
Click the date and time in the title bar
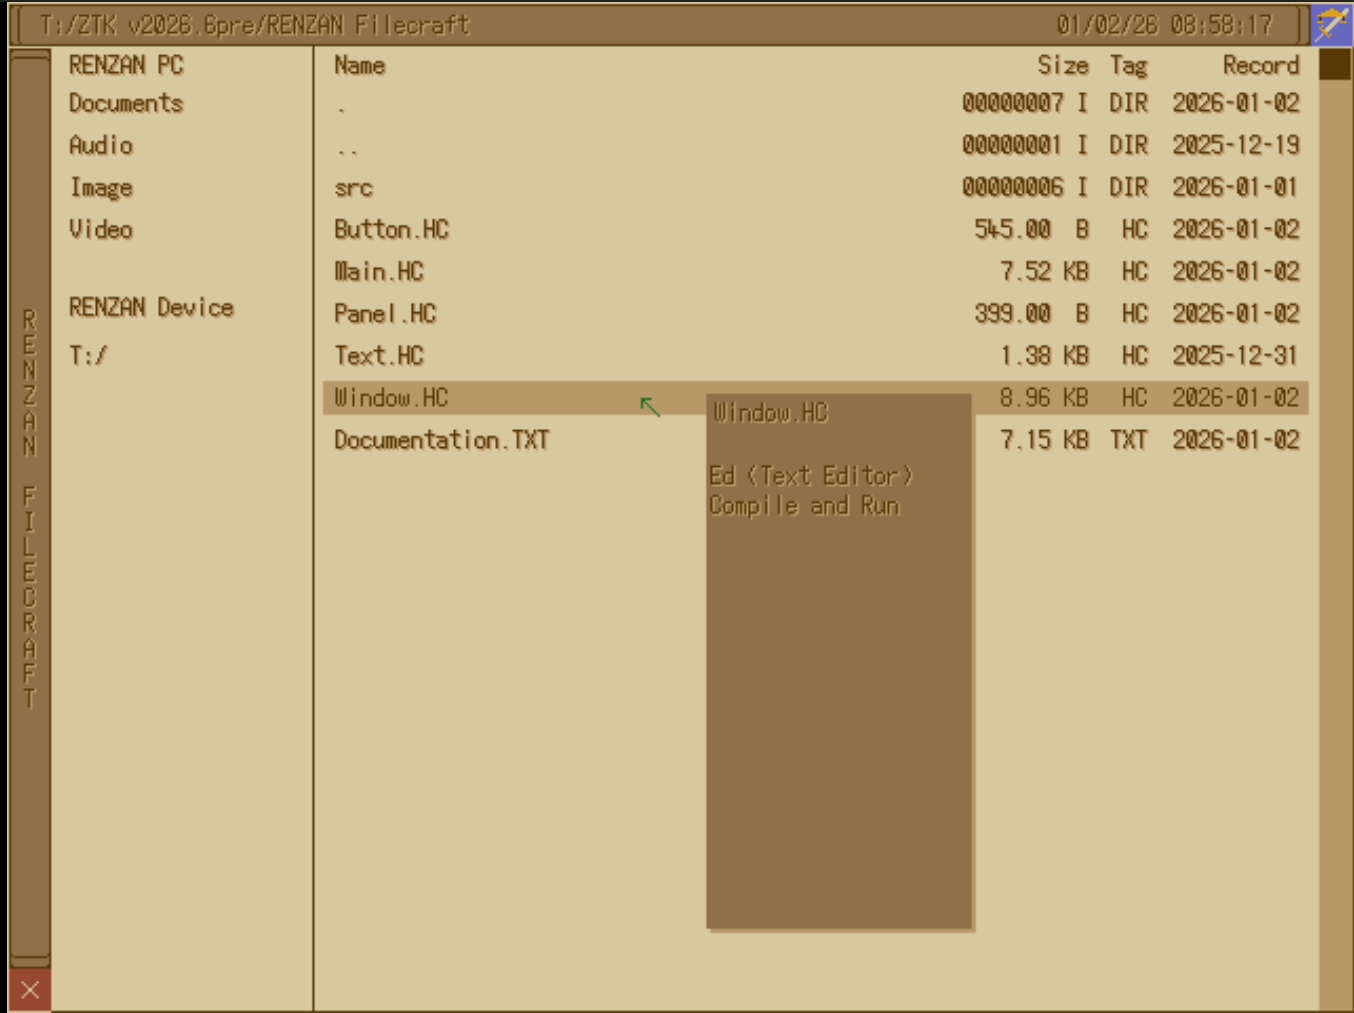pos(1165,25)
